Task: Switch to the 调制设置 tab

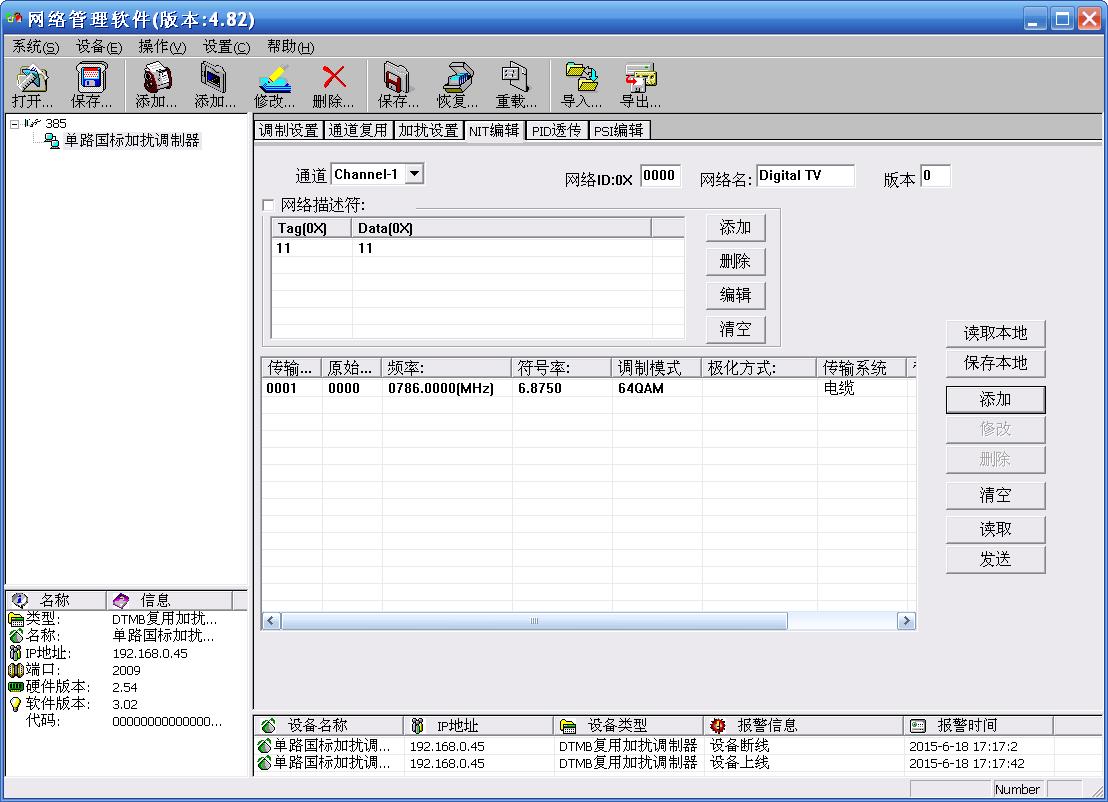Action: click(x=288, y=130)
